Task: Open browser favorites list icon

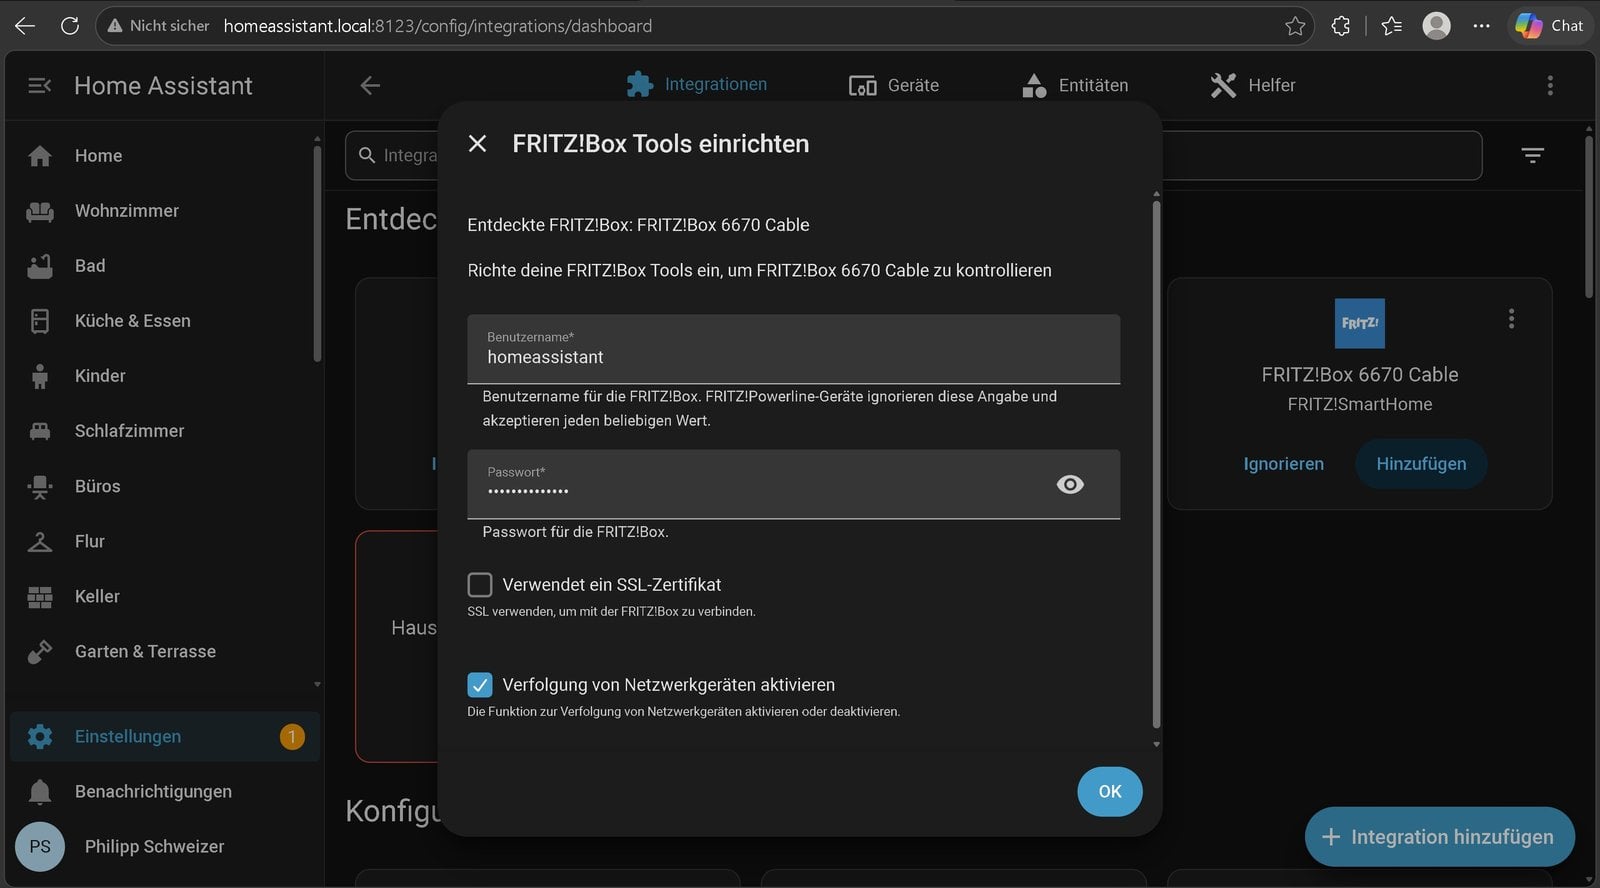Action: 1391,26
